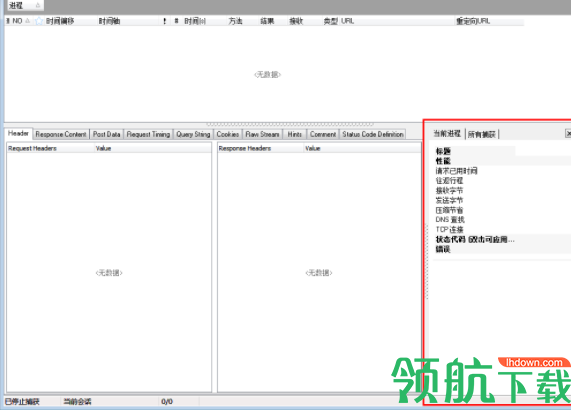
Task: Click the 时间轴 column header
Action: tap(109, 21)
